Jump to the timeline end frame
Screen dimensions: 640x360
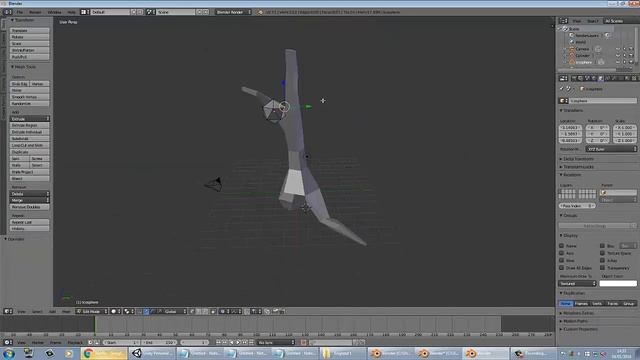click(251, 342)
